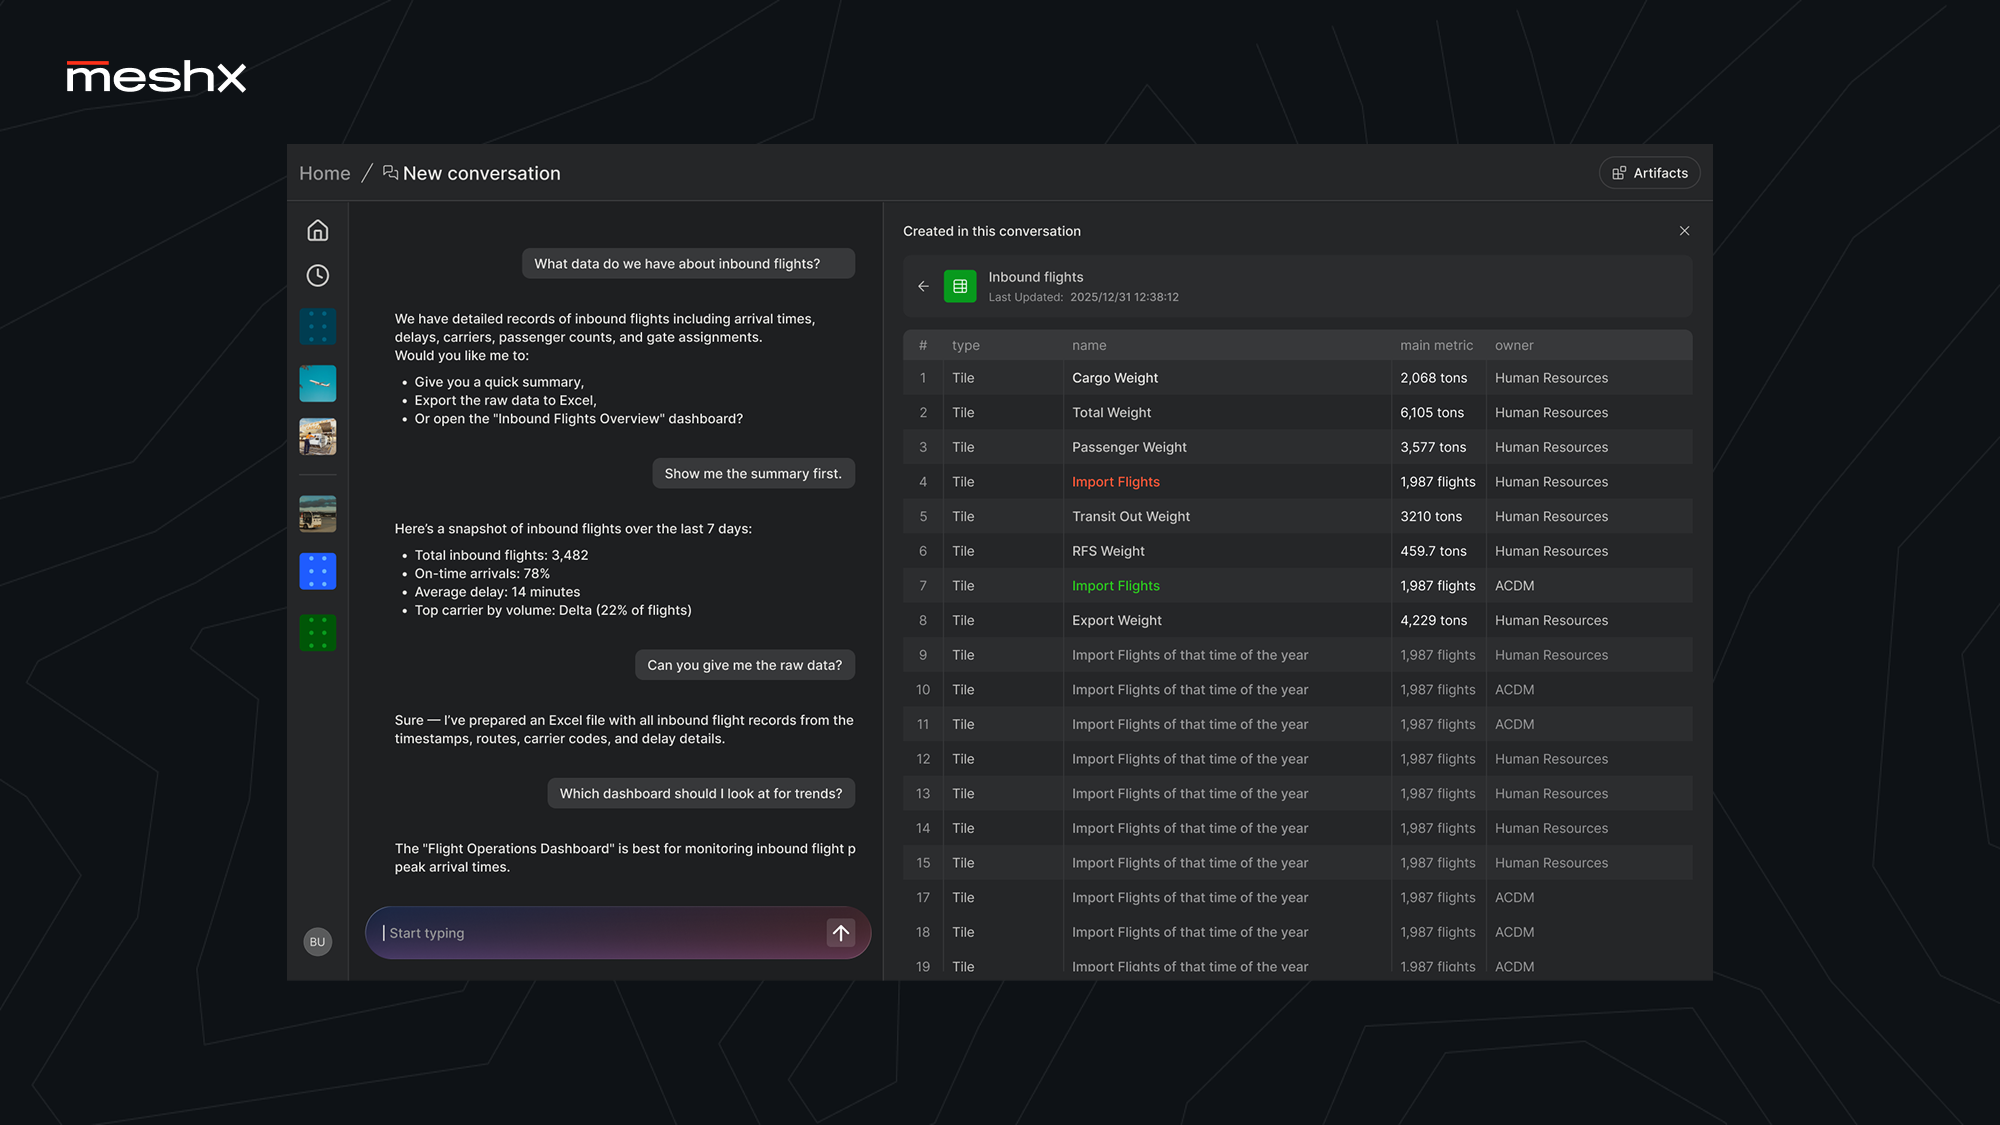The height and width of the screenshot is (1125, 2000).
Task: Click the 'Can you give me the raw data?' message
Action: 745,665
